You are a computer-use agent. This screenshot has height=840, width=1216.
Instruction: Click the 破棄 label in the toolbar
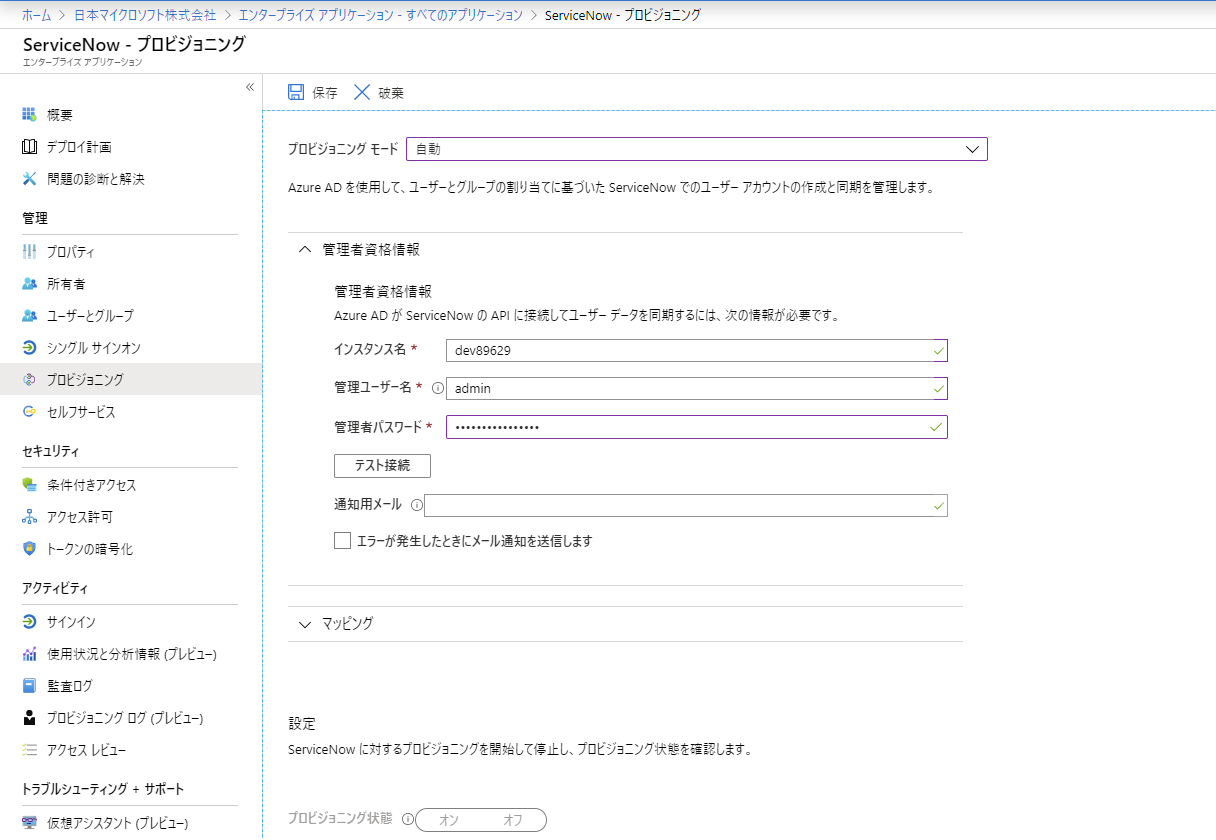coord(391,93)
